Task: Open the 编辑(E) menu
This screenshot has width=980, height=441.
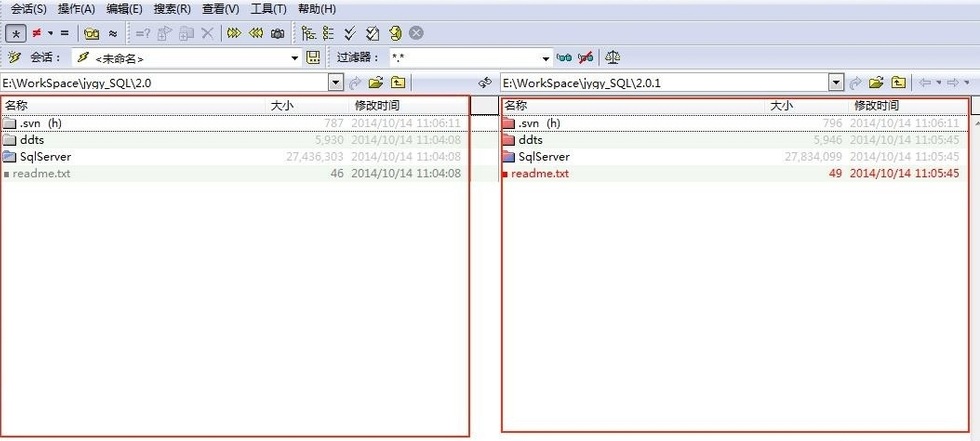Action: point(125,9)
